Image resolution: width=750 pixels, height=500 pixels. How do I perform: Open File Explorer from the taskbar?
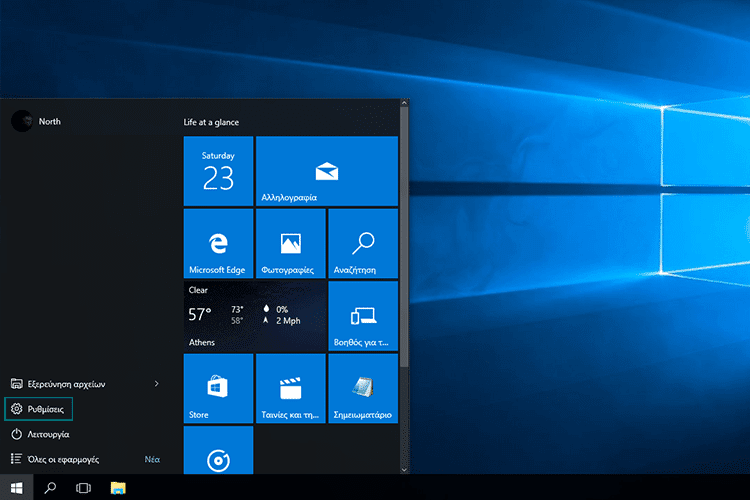[118, 488]
